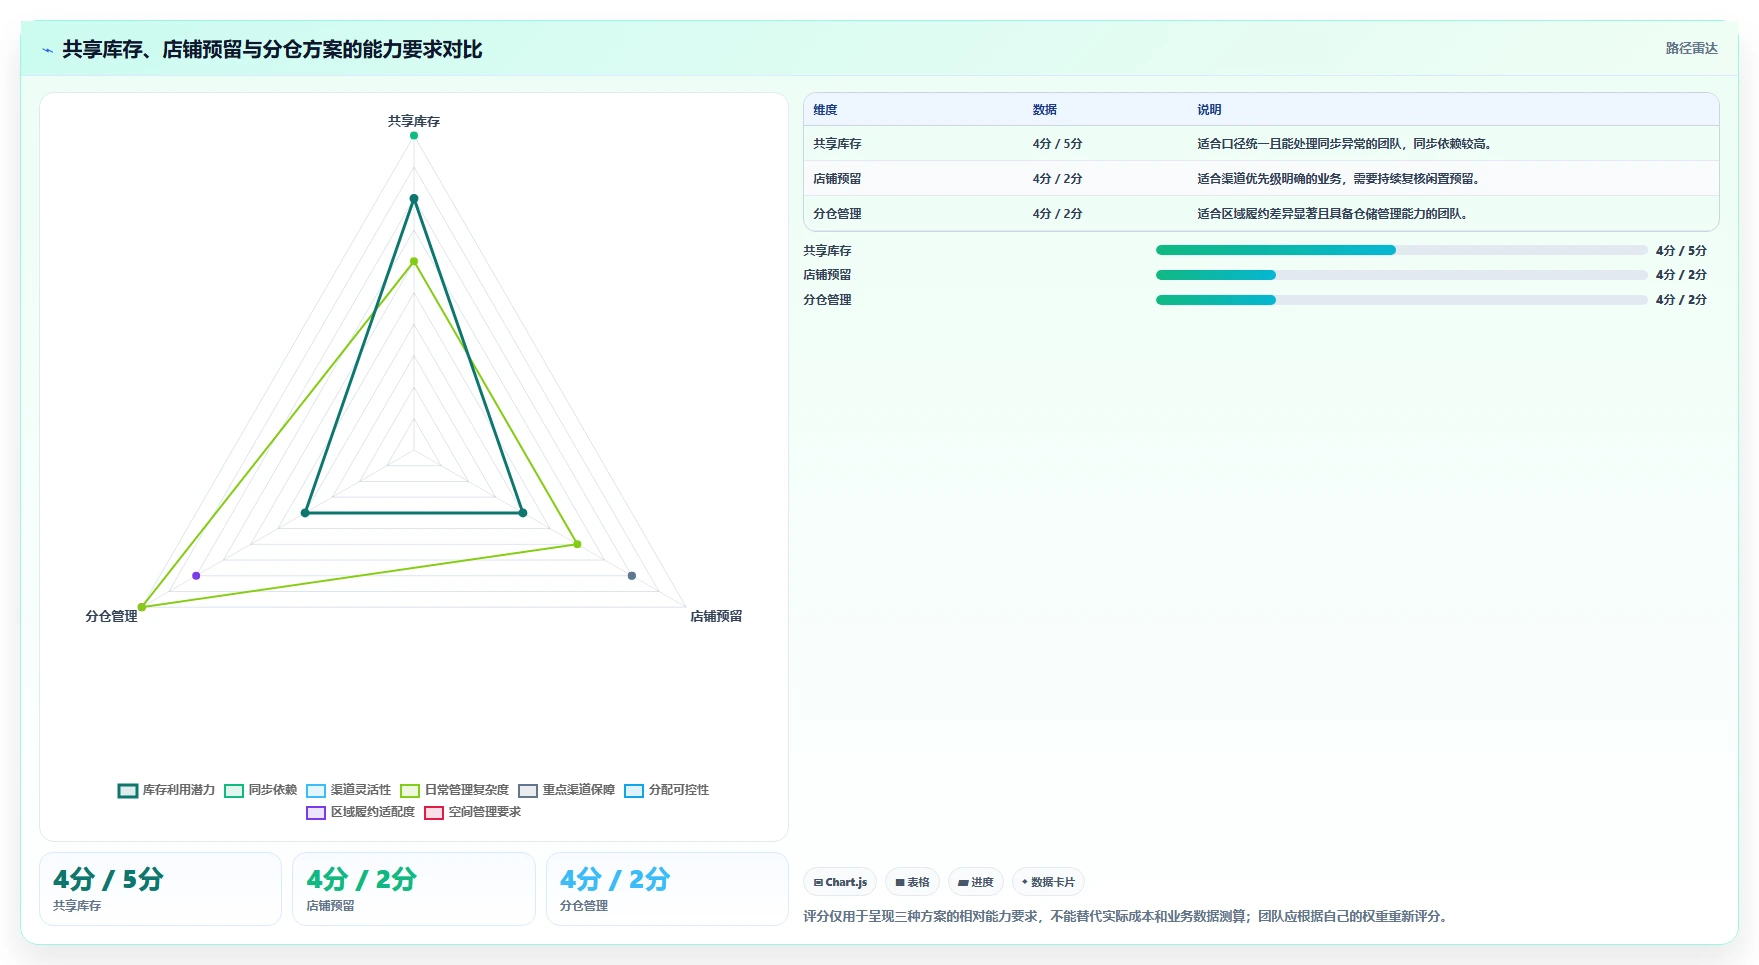The image size is (1759, 965).
Task: Click the 店铺预留 radar axis label
Action: 716,616
